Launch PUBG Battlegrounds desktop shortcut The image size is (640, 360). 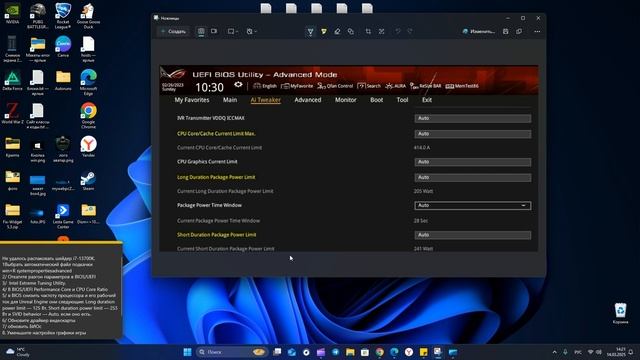coord(38,16)
